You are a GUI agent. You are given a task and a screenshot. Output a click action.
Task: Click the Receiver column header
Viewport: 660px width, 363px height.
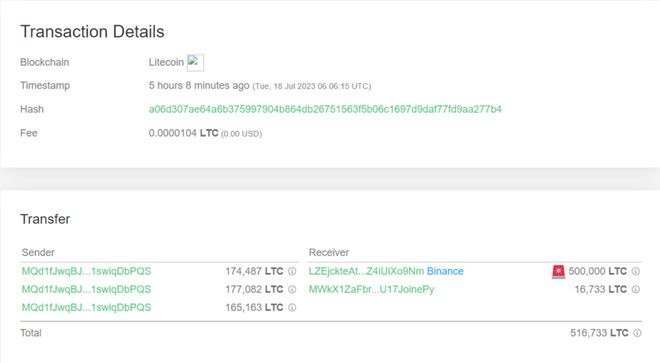[329, 253]
